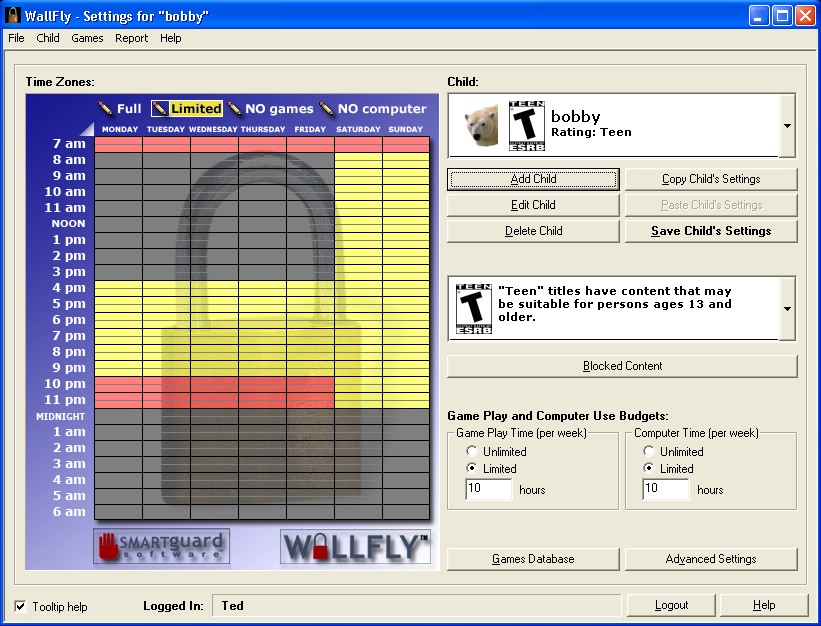This screenshot has height=626, width=821.
Task: Select the FRIDAY column header
Action: (x=310, y=129)
